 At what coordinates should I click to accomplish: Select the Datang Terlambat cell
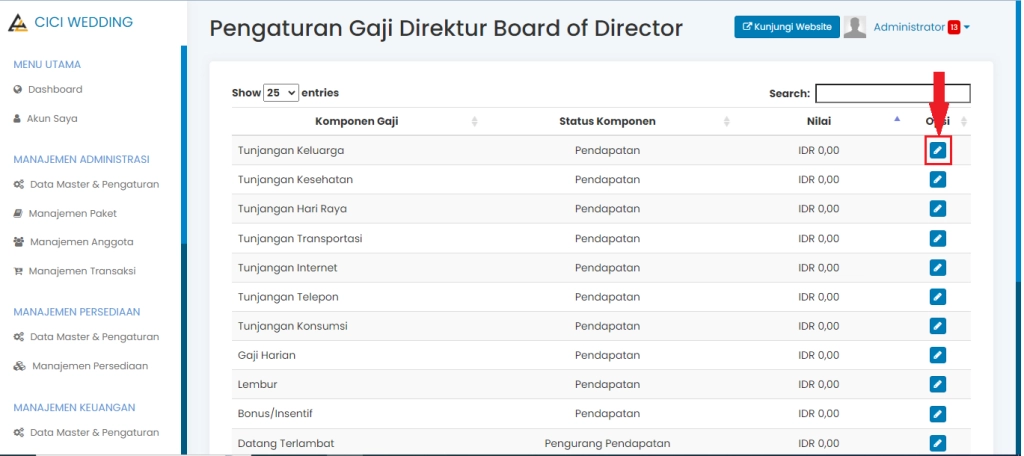286,443
